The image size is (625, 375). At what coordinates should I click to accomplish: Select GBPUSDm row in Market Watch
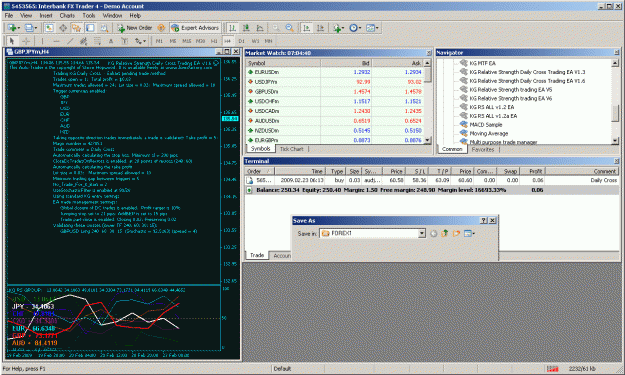[x=334, y=92]
